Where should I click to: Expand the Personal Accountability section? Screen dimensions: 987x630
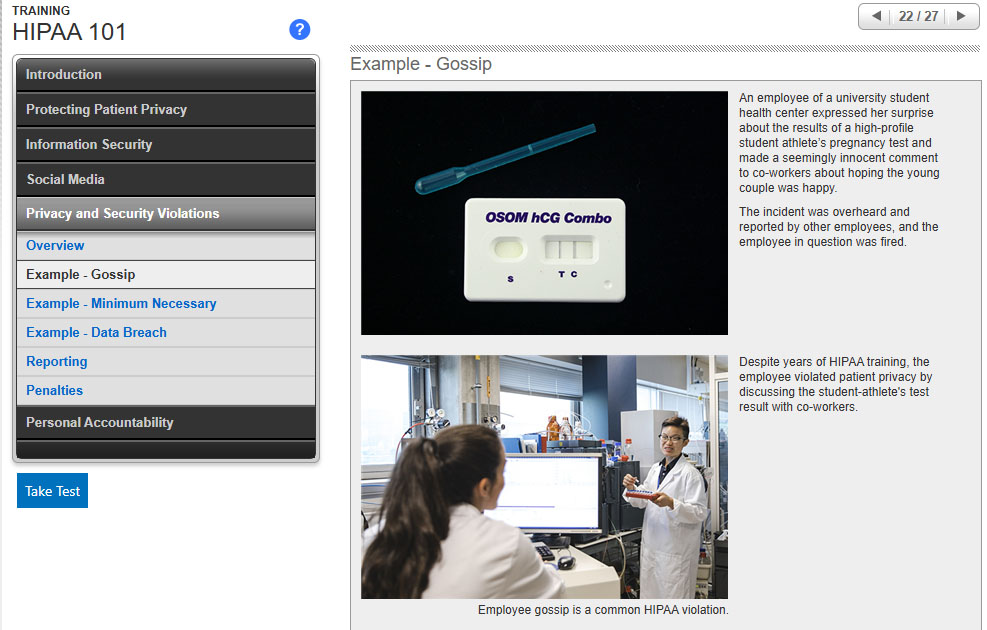(165, 423)
